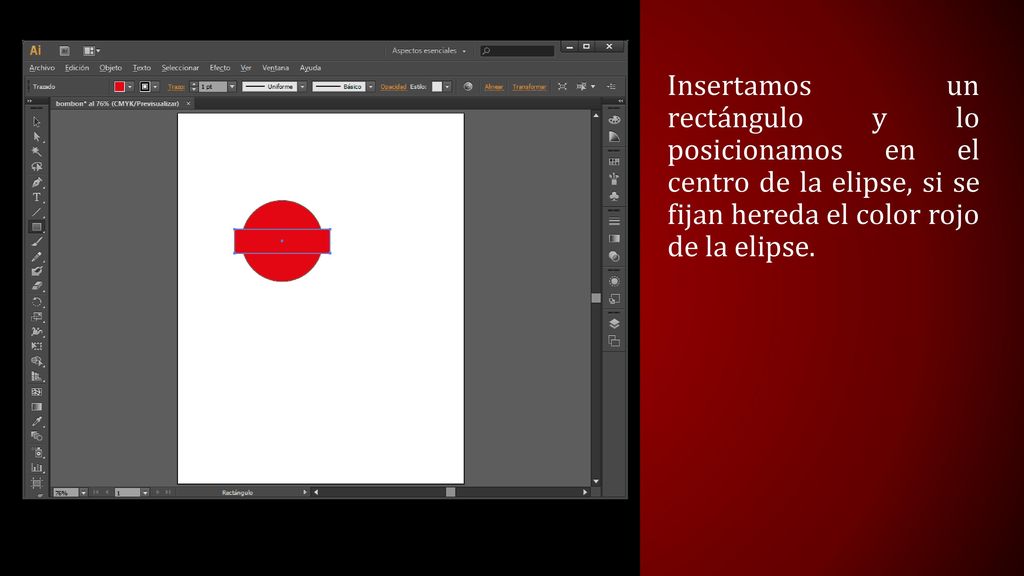The width and height of the screenshot is (1024, 576).
Task: Open the Aspectos esenciales workspace switcher
Action: point(428,50)
